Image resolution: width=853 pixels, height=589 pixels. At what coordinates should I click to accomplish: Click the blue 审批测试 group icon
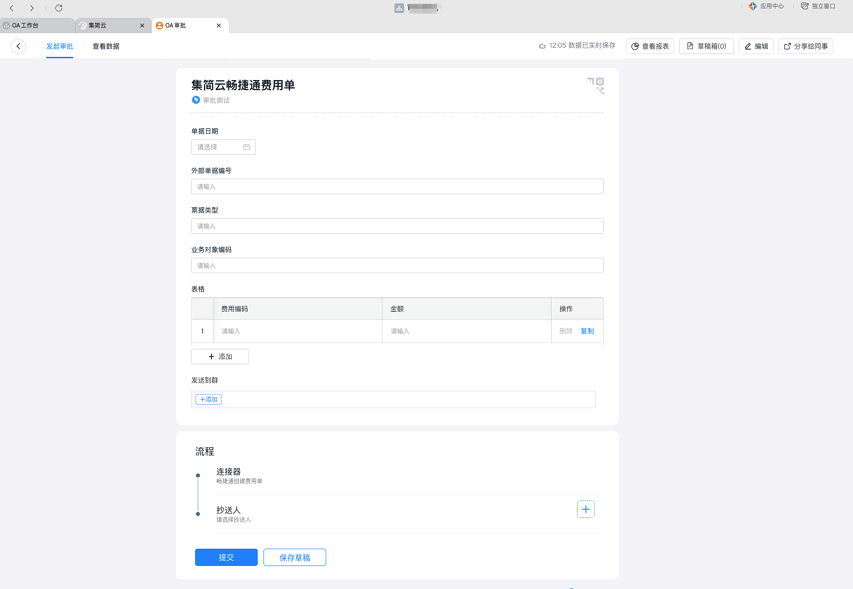pyautogui.click(x=196, y=100)
